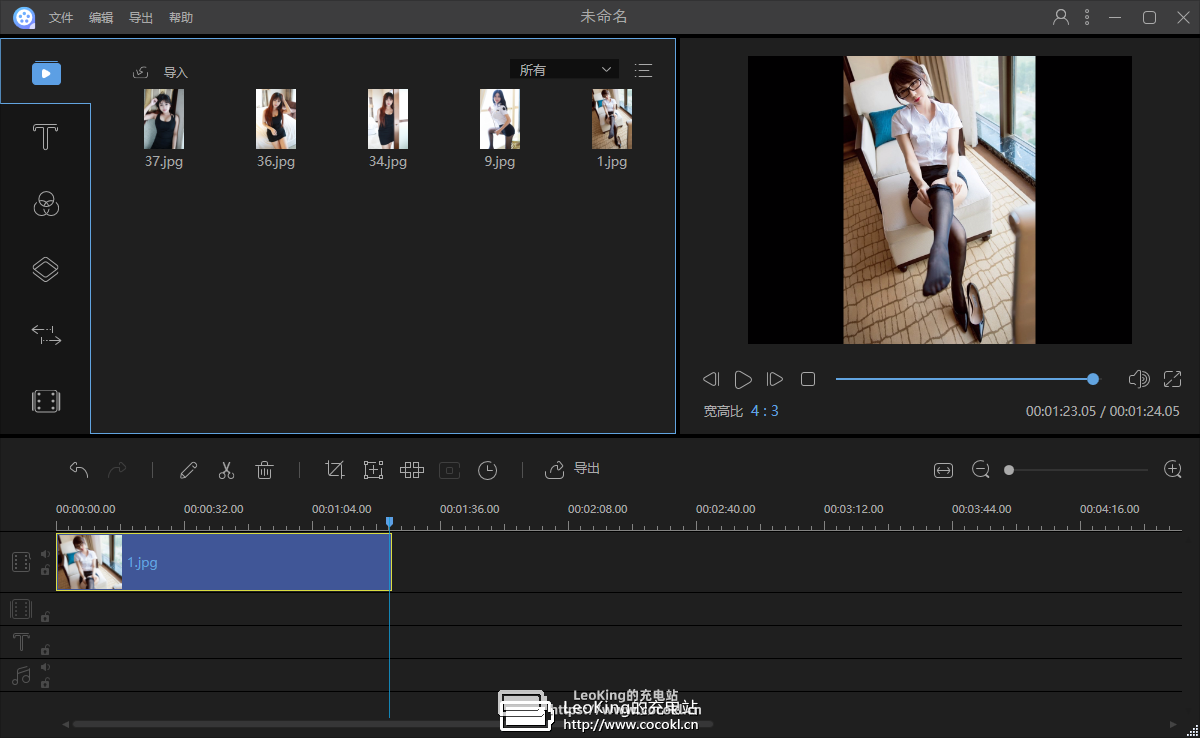Click the blue playhead marker on ruler
The image size is (1200, 738).
[x=390, y=522]
